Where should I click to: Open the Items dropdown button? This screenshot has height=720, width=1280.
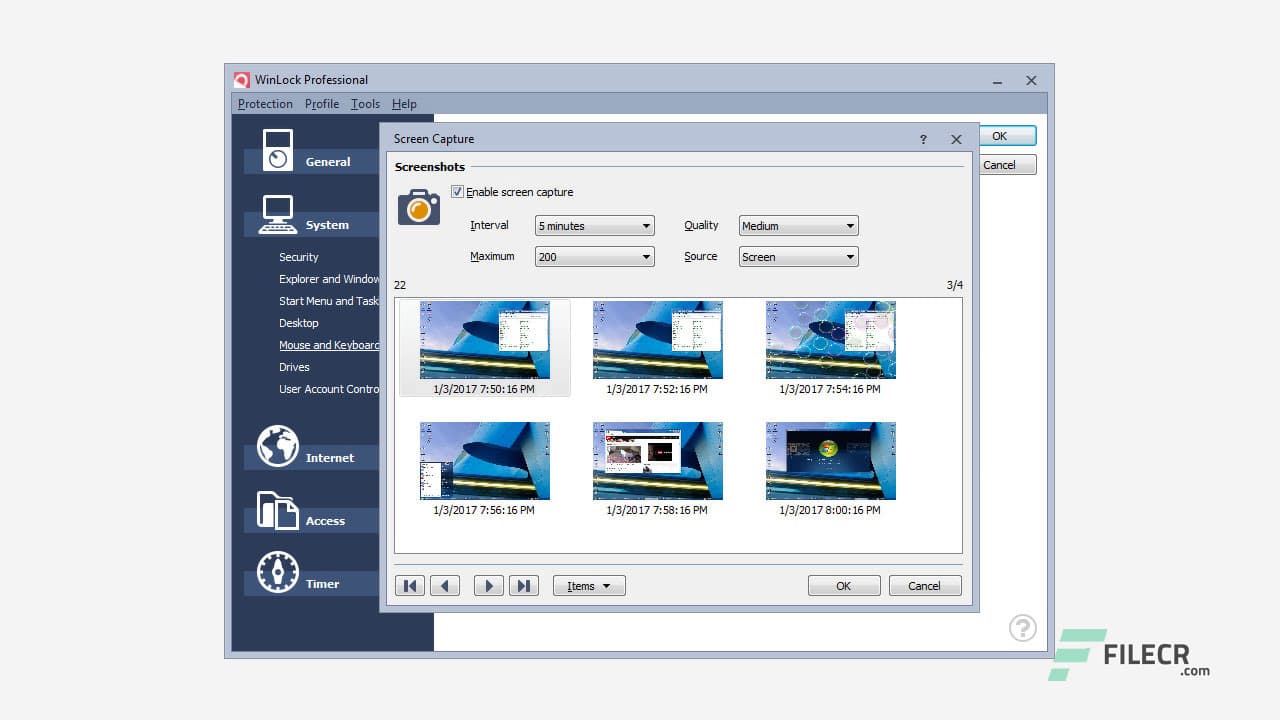click(589, 585)
